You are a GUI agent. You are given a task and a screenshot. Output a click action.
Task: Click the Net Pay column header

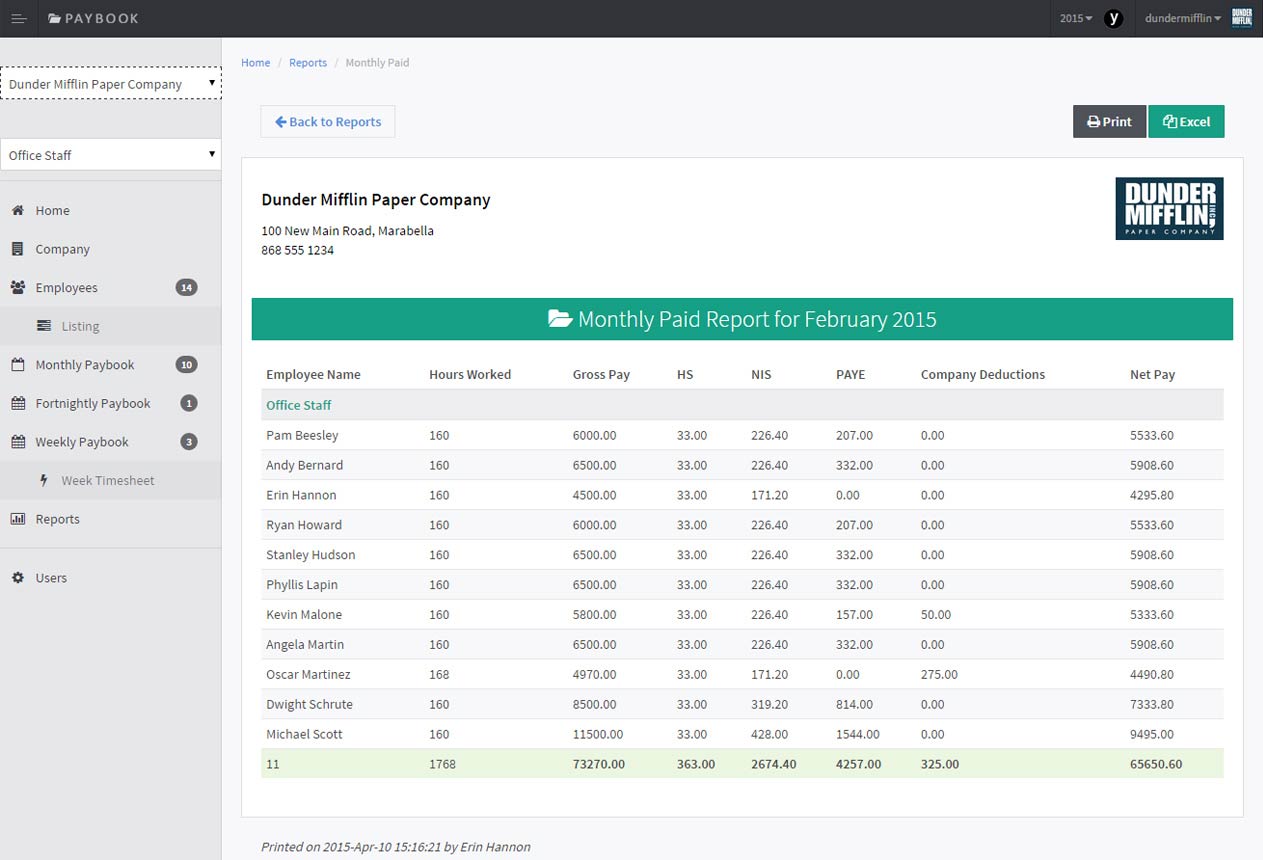coord(1152,374)
